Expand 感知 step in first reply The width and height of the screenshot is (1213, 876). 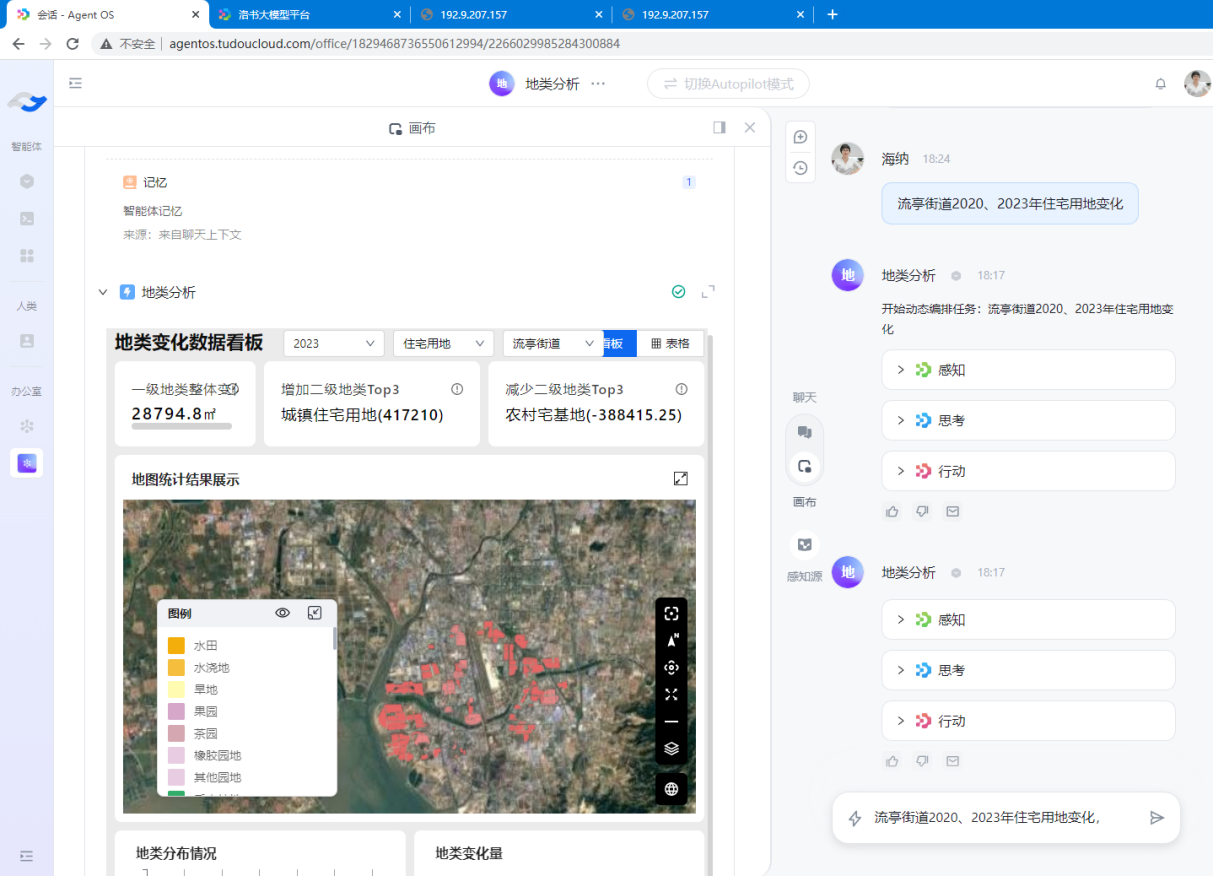point(1028,370)
